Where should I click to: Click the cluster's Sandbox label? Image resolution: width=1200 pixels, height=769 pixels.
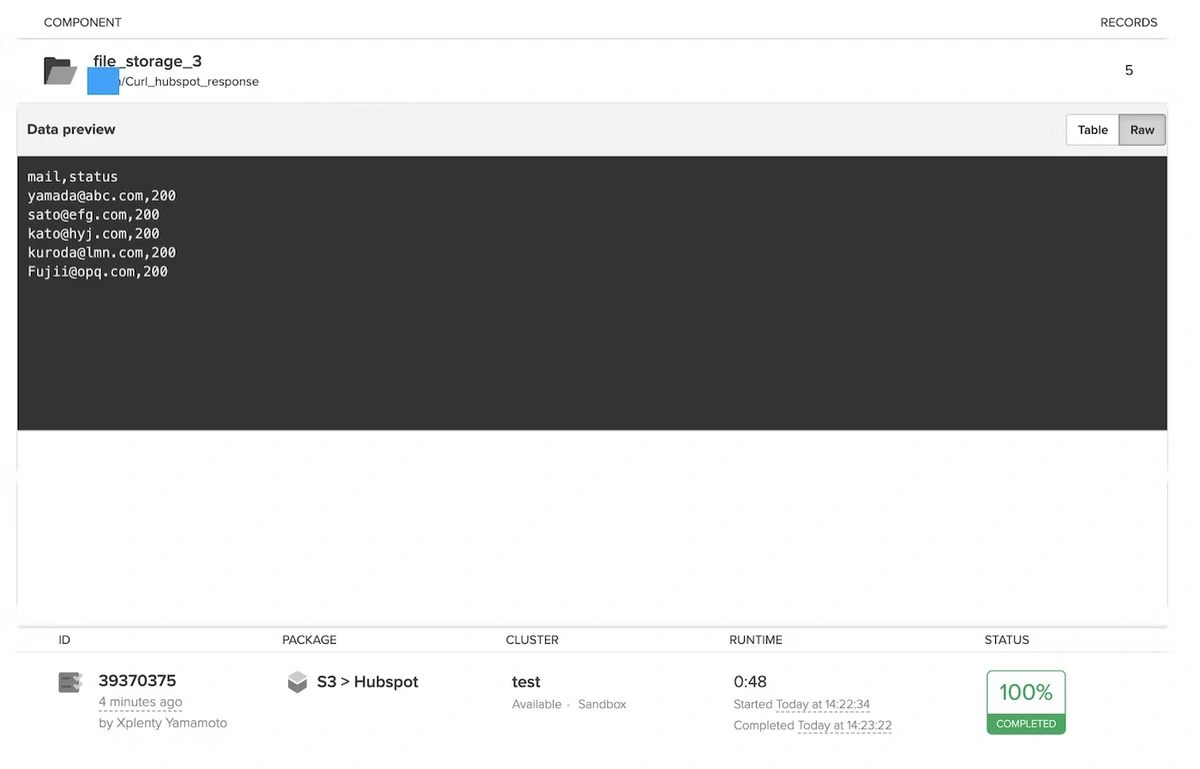(602, 704)
